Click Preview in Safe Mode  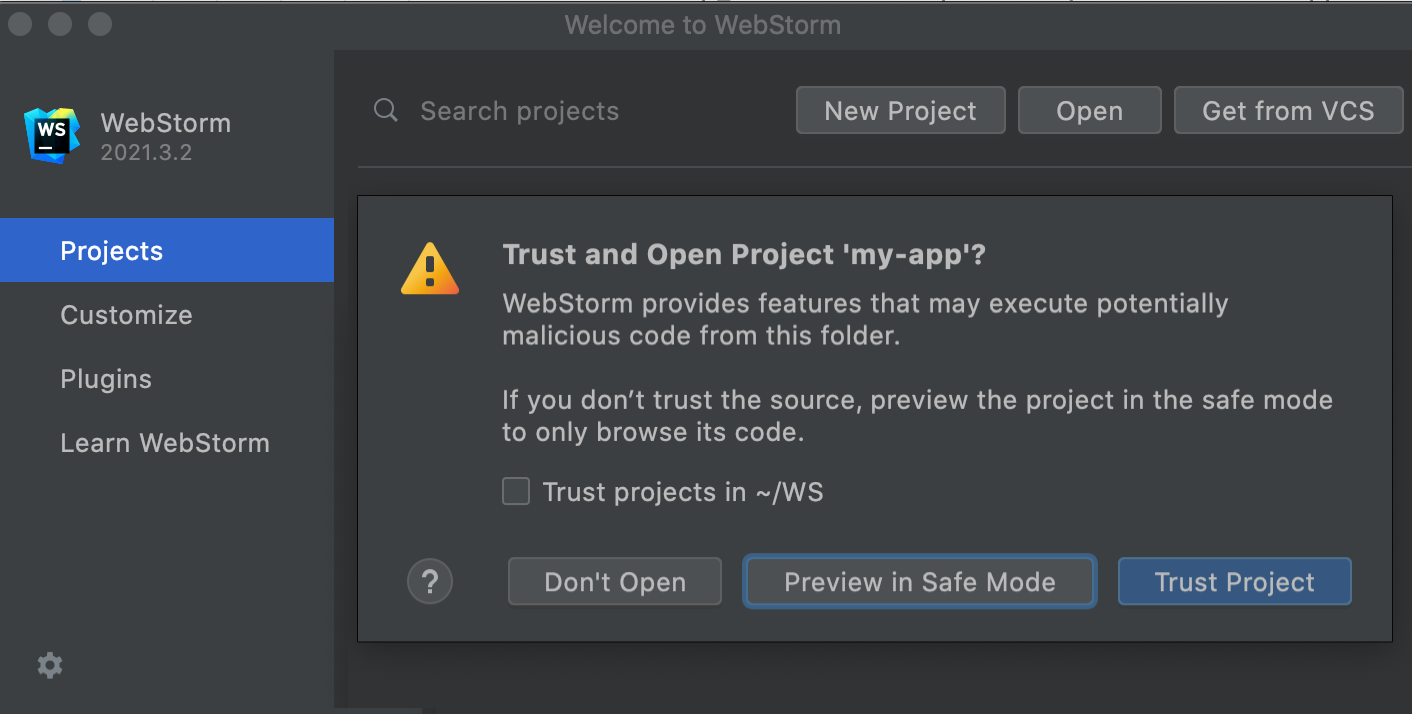(919, 582)
